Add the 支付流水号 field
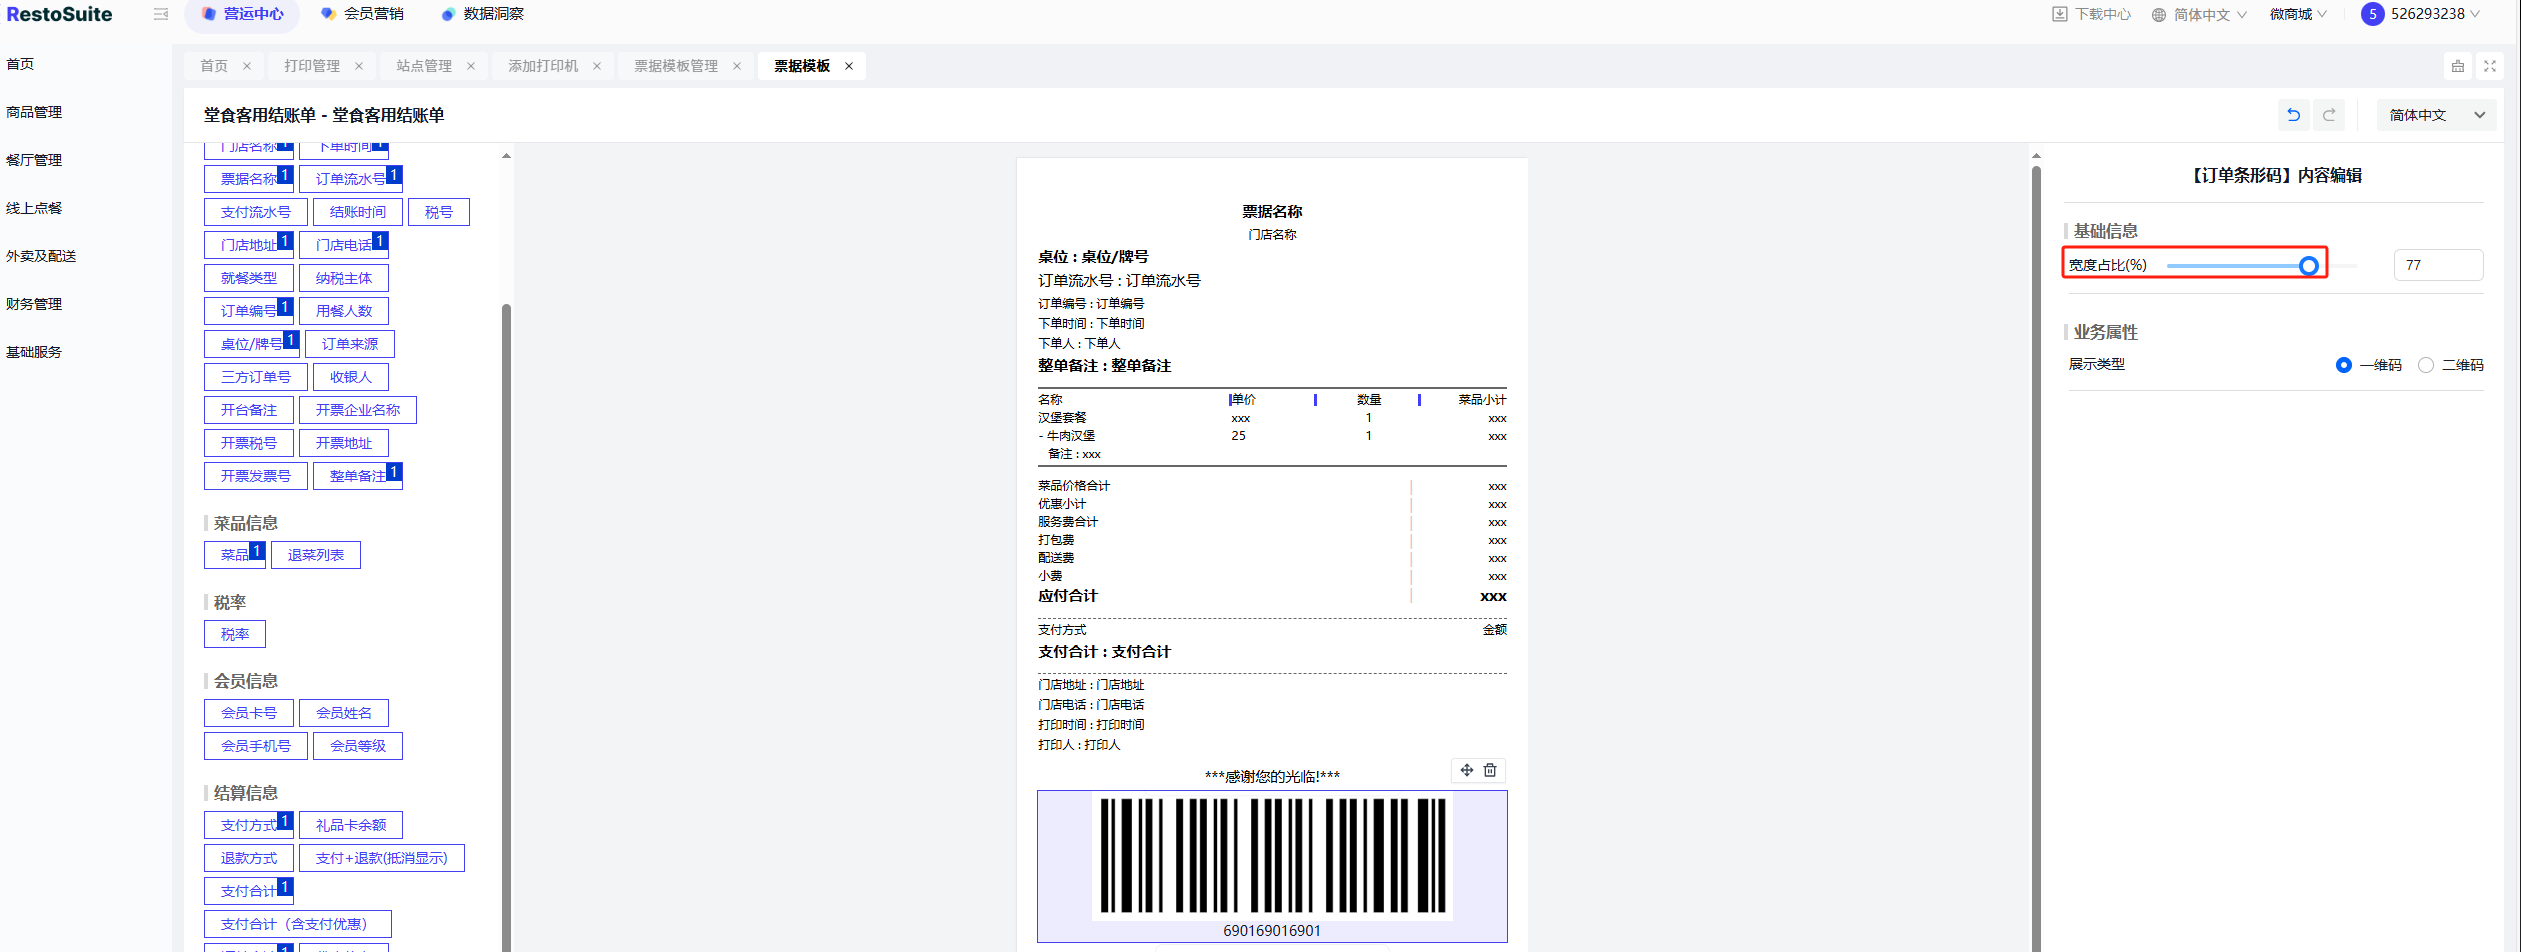Screen dimensions: 2521x952 [256, 212]
